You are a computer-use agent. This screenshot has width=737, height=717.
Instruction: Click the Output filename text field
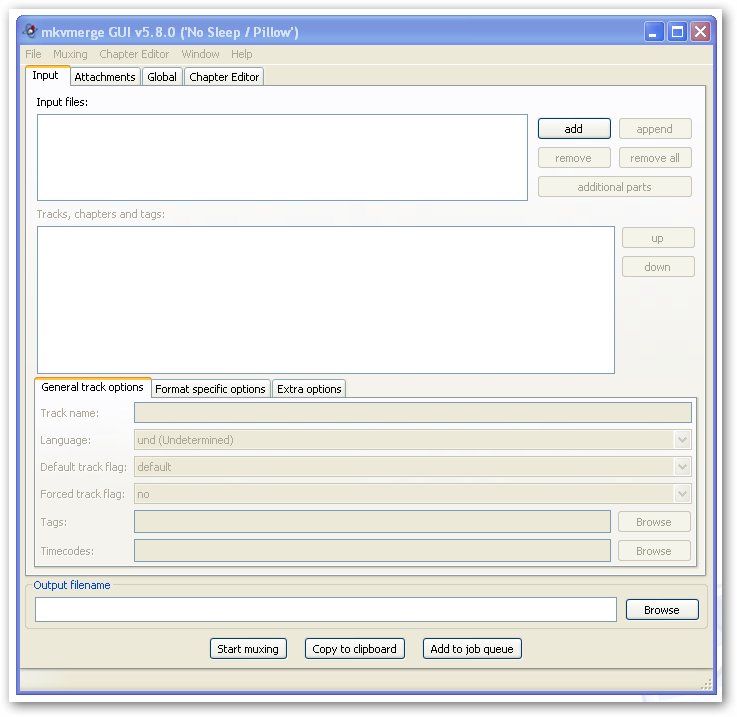[x=325, y=610]
